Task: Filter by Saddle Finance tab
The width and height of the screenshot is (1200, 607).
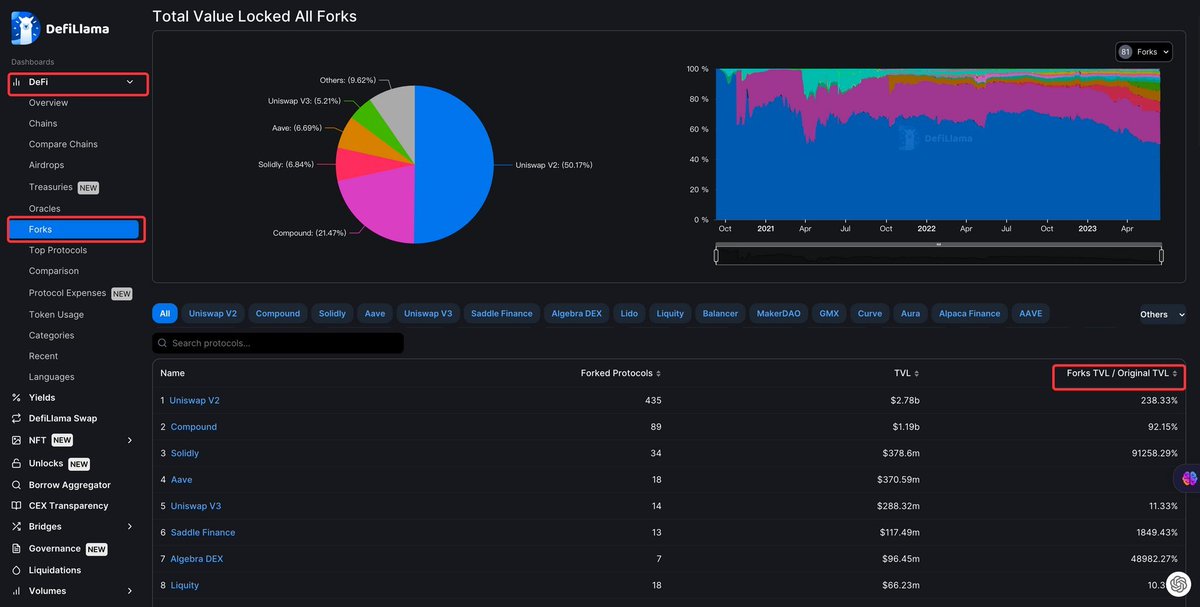Action: [x=502, y=313]
